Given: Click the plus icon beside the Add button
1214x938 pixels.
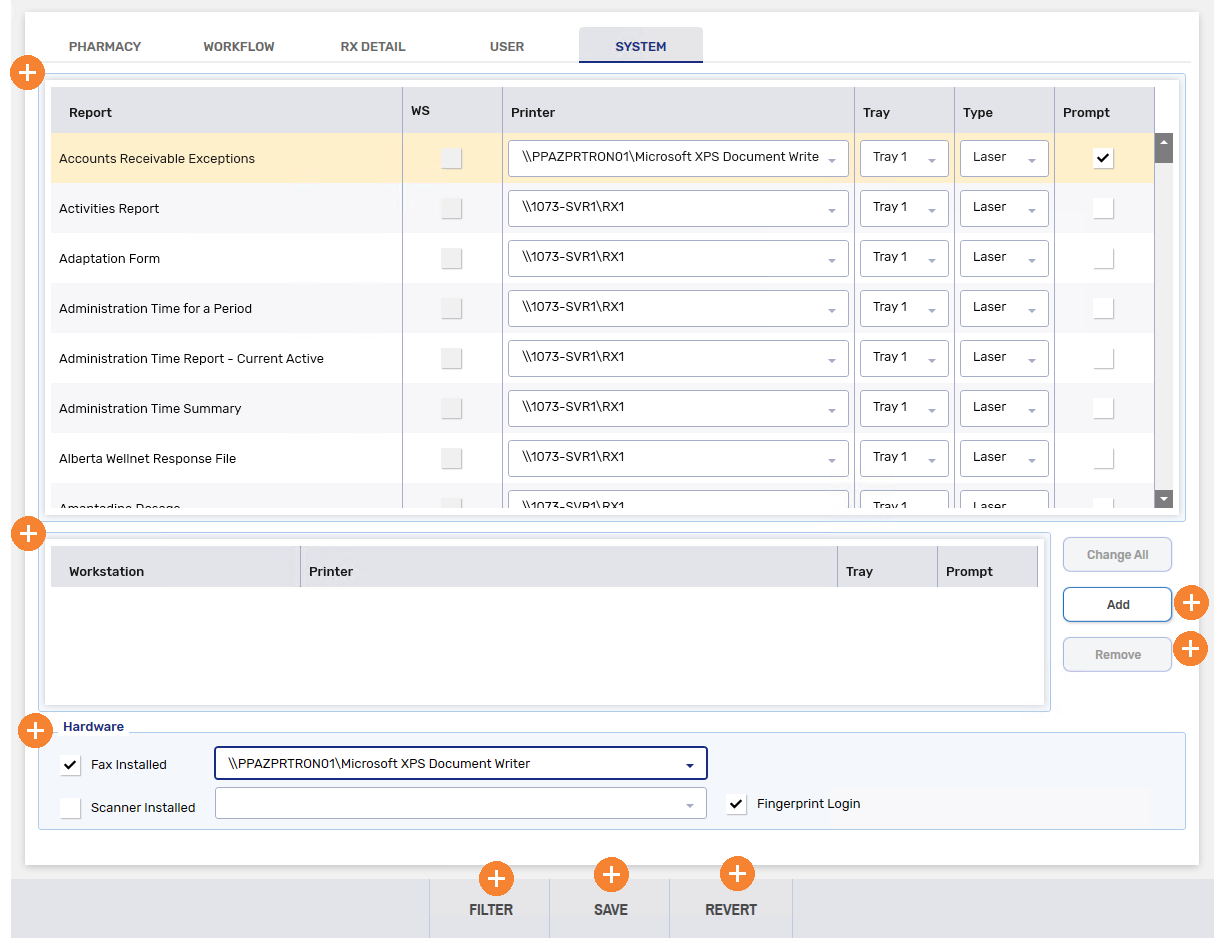Looking at the screenshot, I should pos(1190,603).
